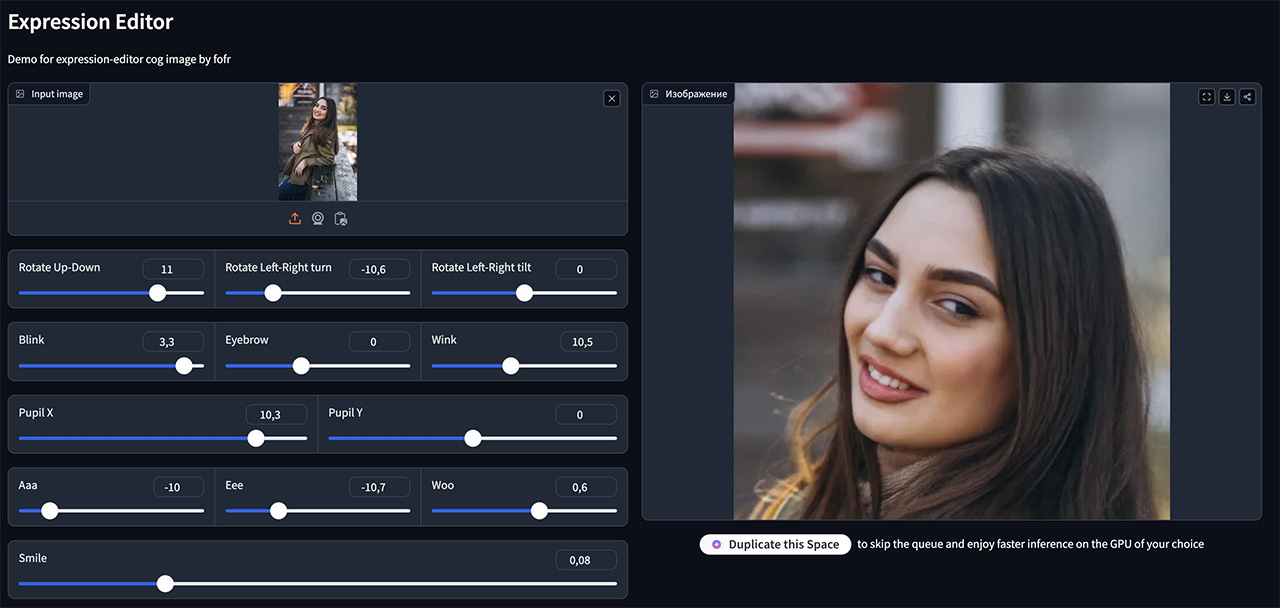The image size is (1280, 608).
Task: Click the Blink value field showing 3,3
Action: coord(173,342)
